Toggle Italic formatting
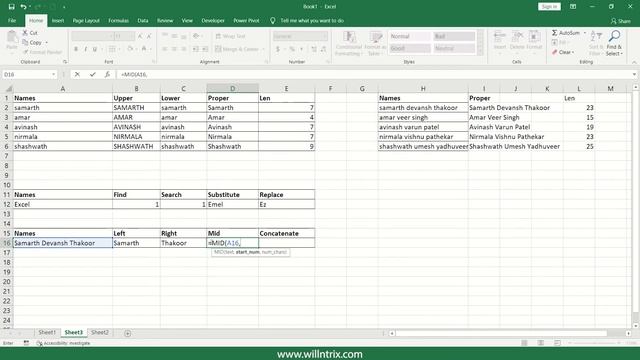 tap(85, 49)
